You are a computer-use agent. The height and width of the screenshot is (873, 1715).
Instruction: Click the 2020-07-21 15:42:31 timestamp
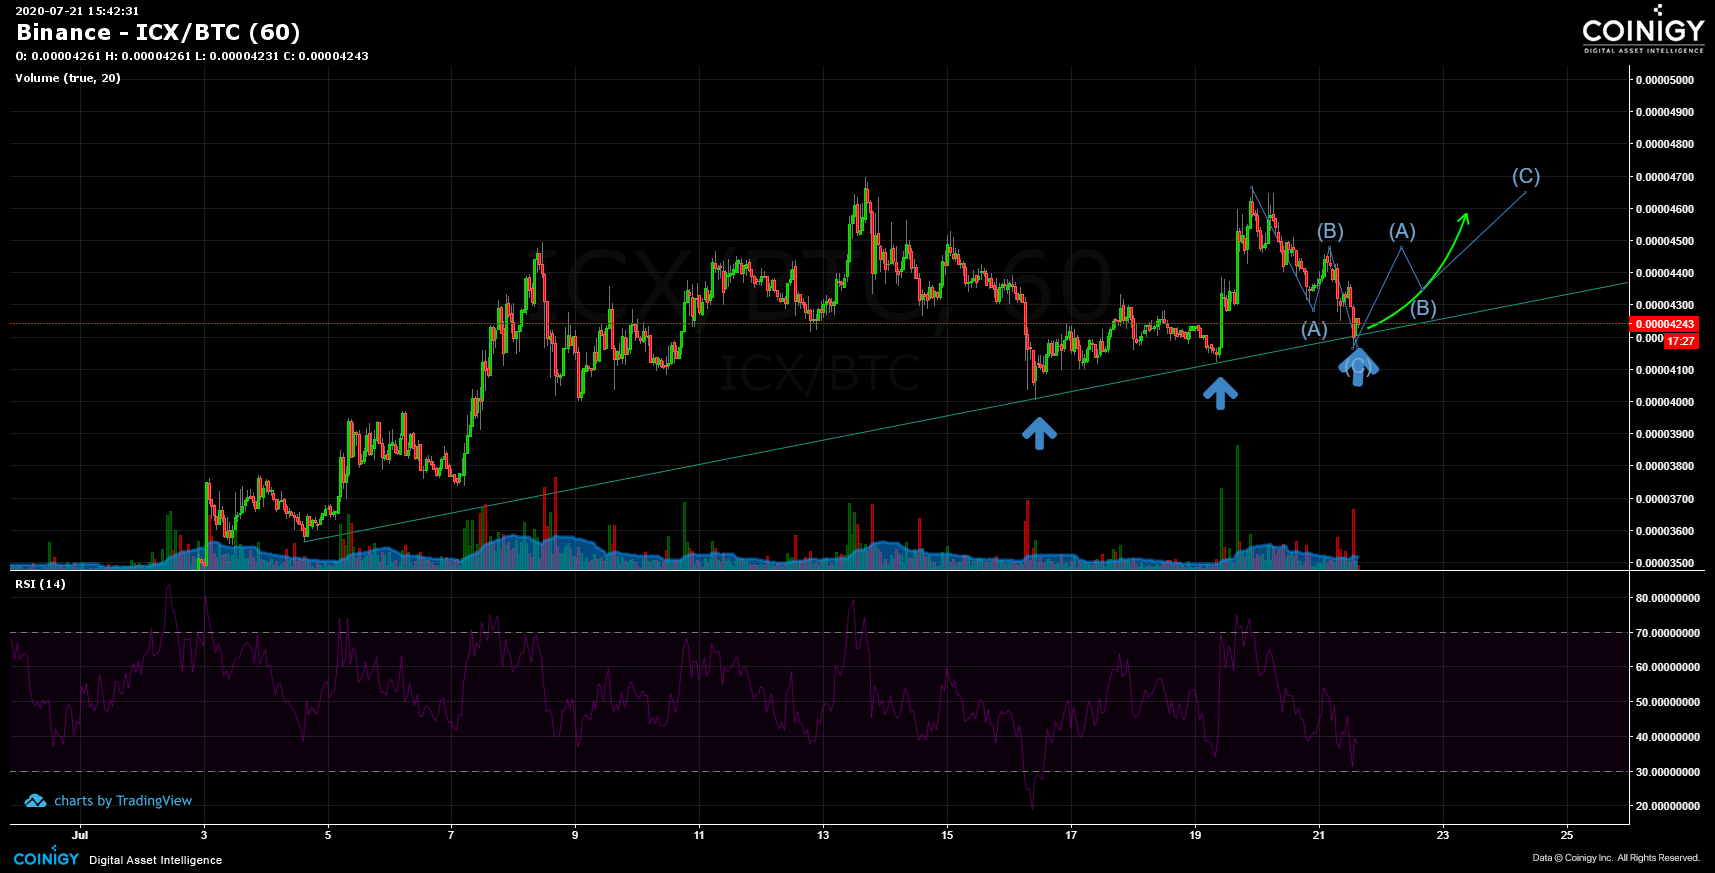tap(77, 11)
